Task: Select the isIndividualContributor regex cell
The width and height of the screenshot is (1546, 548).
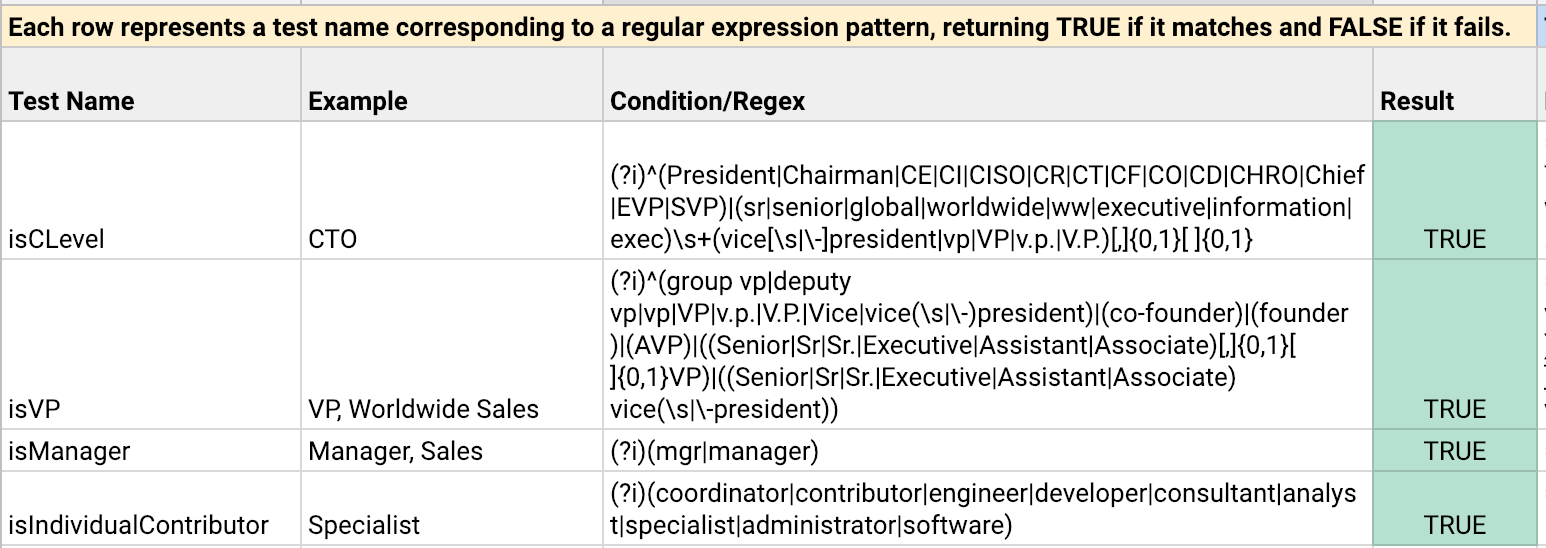Action: coord(982,509)
